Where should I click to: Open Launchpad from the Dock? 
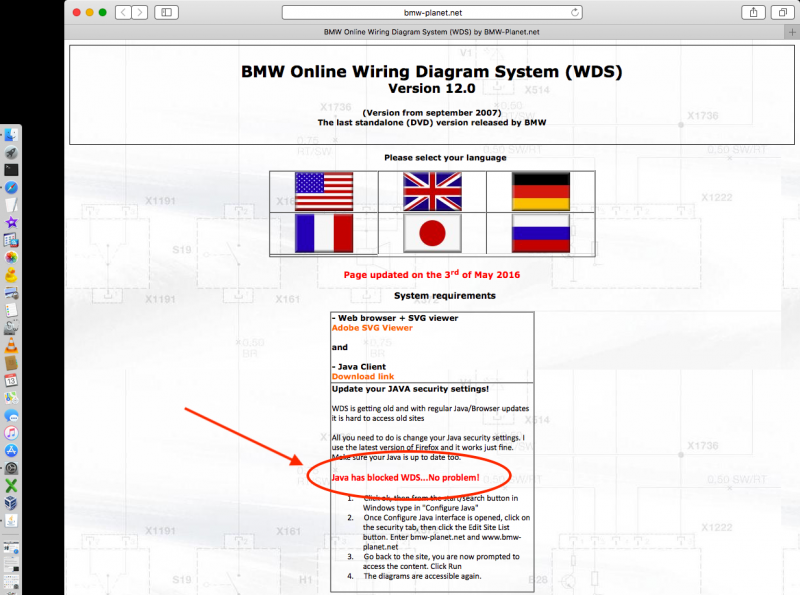coord(11,153)
